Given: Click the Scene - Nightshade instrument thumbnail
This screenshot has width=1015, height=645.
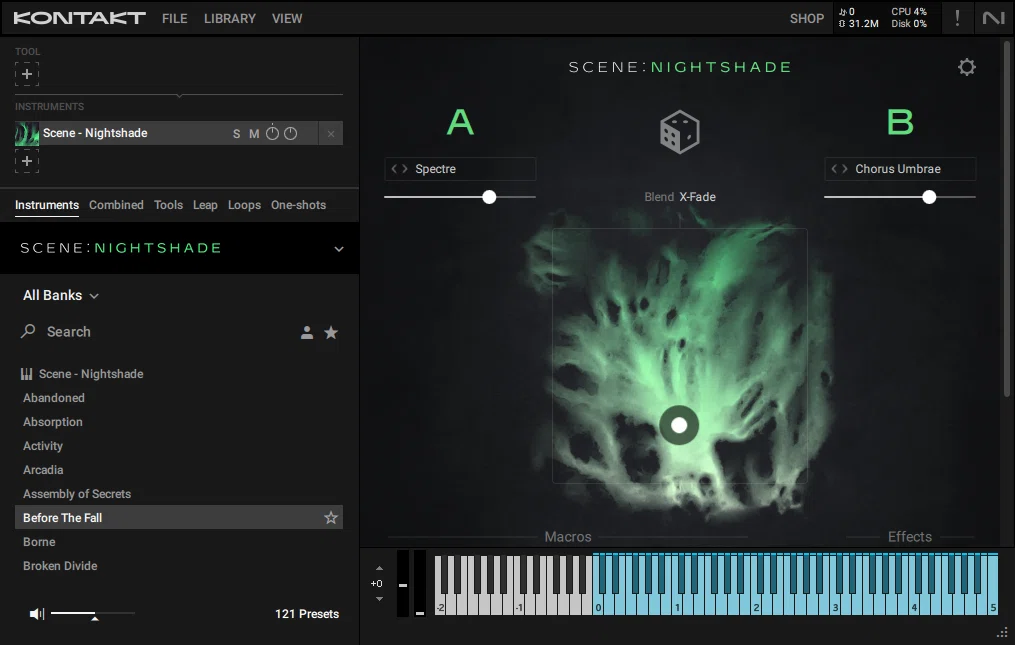Looking at the screenshot, I should pos(27,133).
